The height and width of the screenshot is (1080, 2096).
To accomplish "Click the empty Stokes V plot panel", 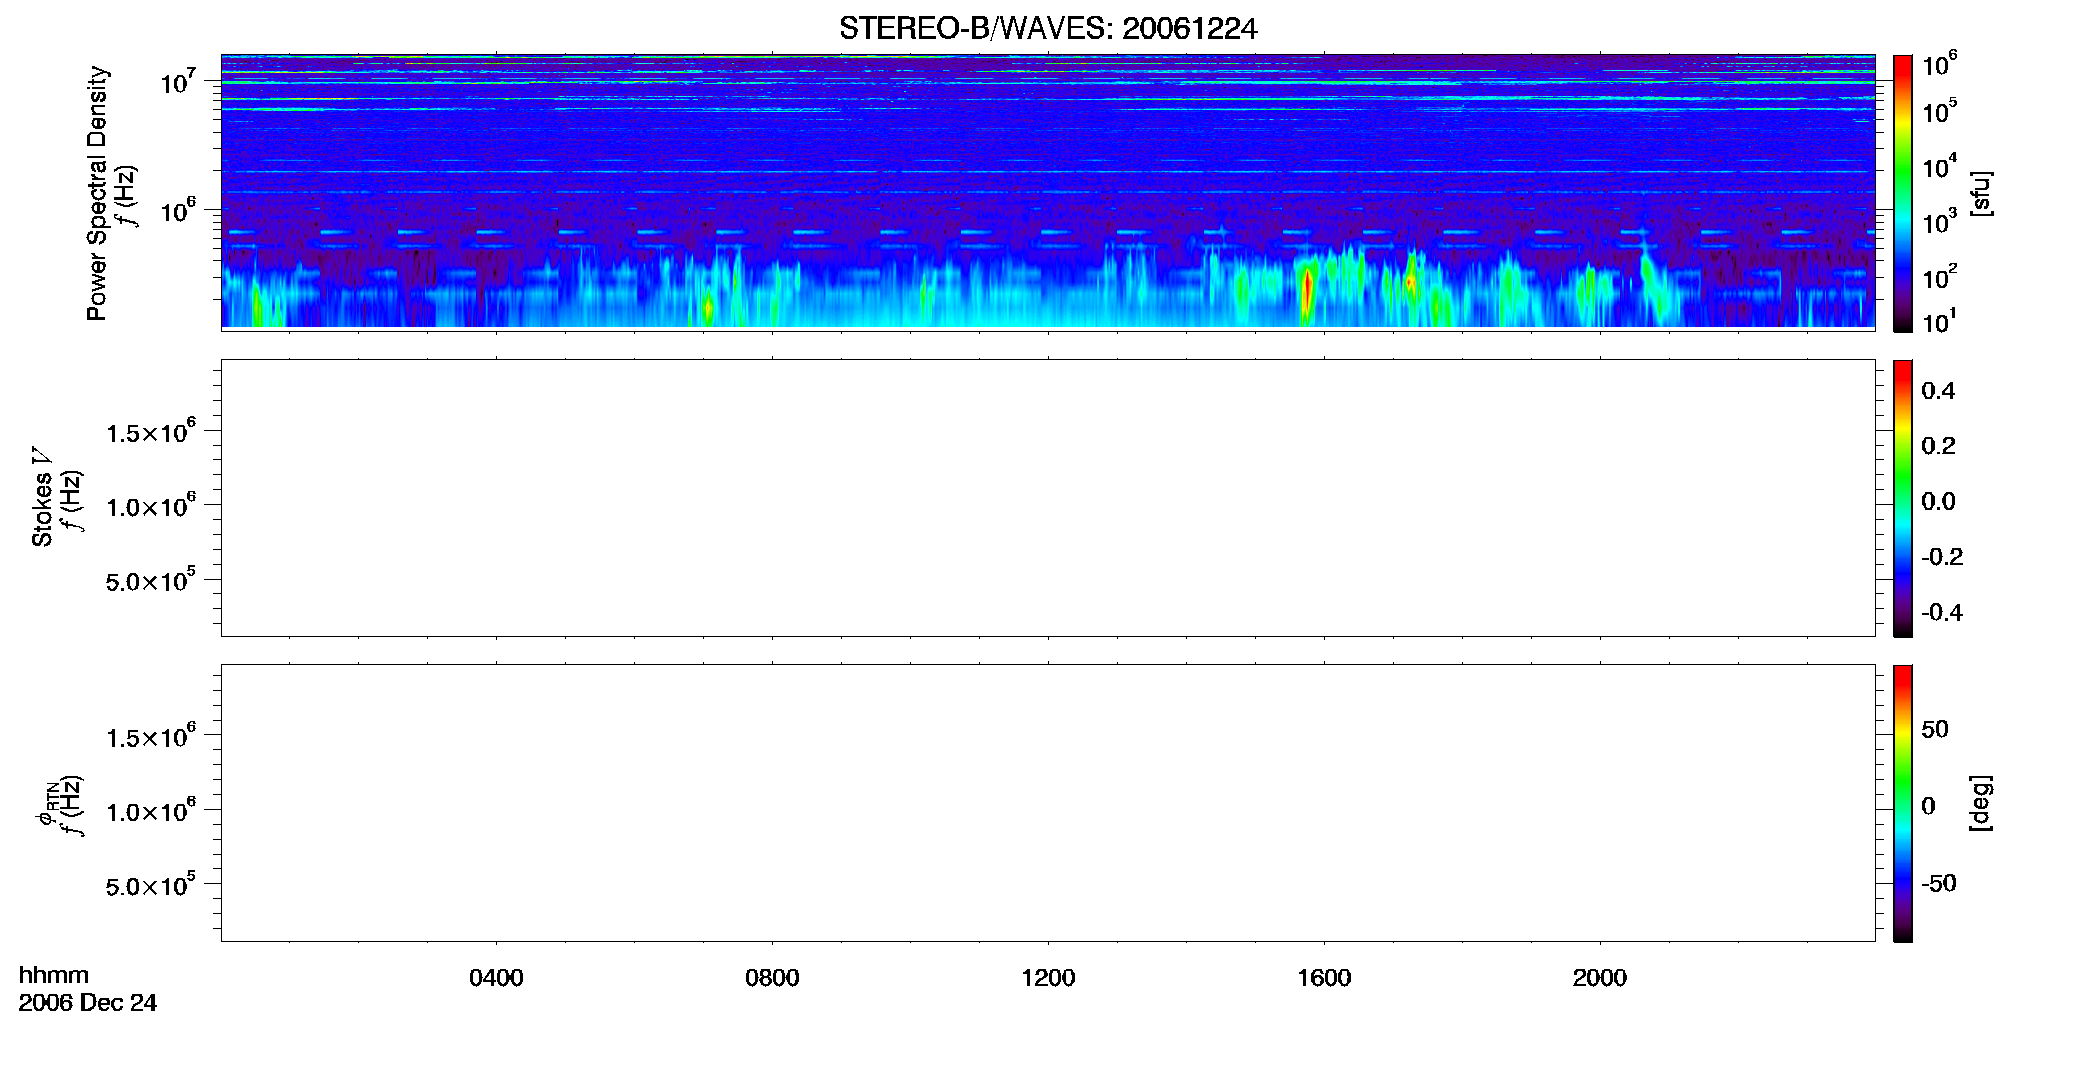I will point(1048,498).
